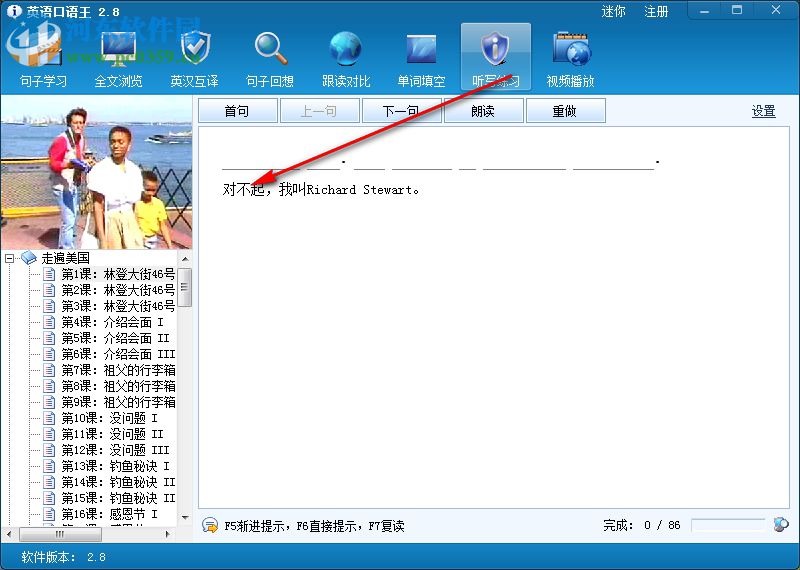Open lesson 第7课: 祖父的行李箱
The width and height of the screenshot is (800, 570).
tap(118, 370)
